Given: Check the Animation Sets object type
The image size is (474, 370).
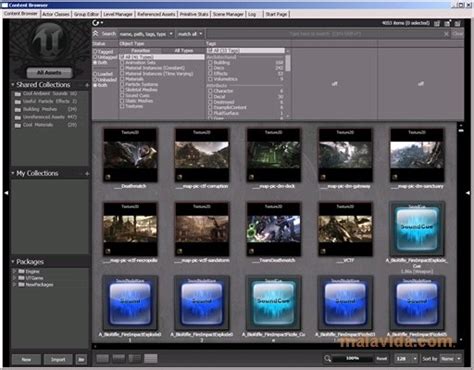Looking at the screenshot, I should 122,63.
